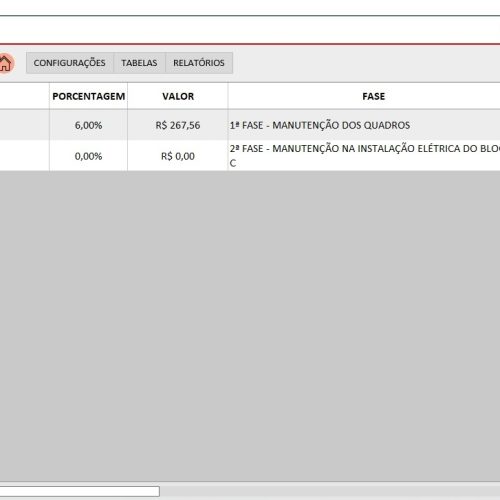Click the horizontal scrollbar thumb at bottom
Screen dimensions: 500x500
pos(80,491)
